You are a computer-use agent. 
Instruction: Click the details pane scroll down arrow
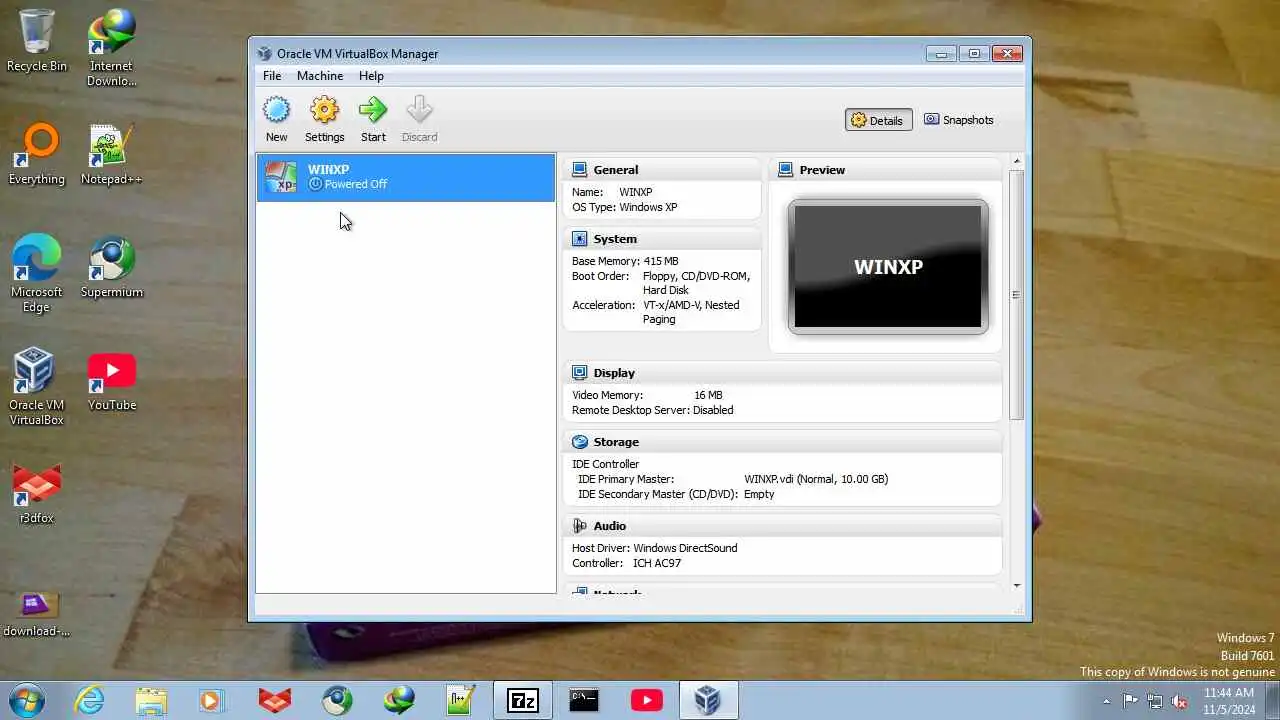(x=1017, y=586)
